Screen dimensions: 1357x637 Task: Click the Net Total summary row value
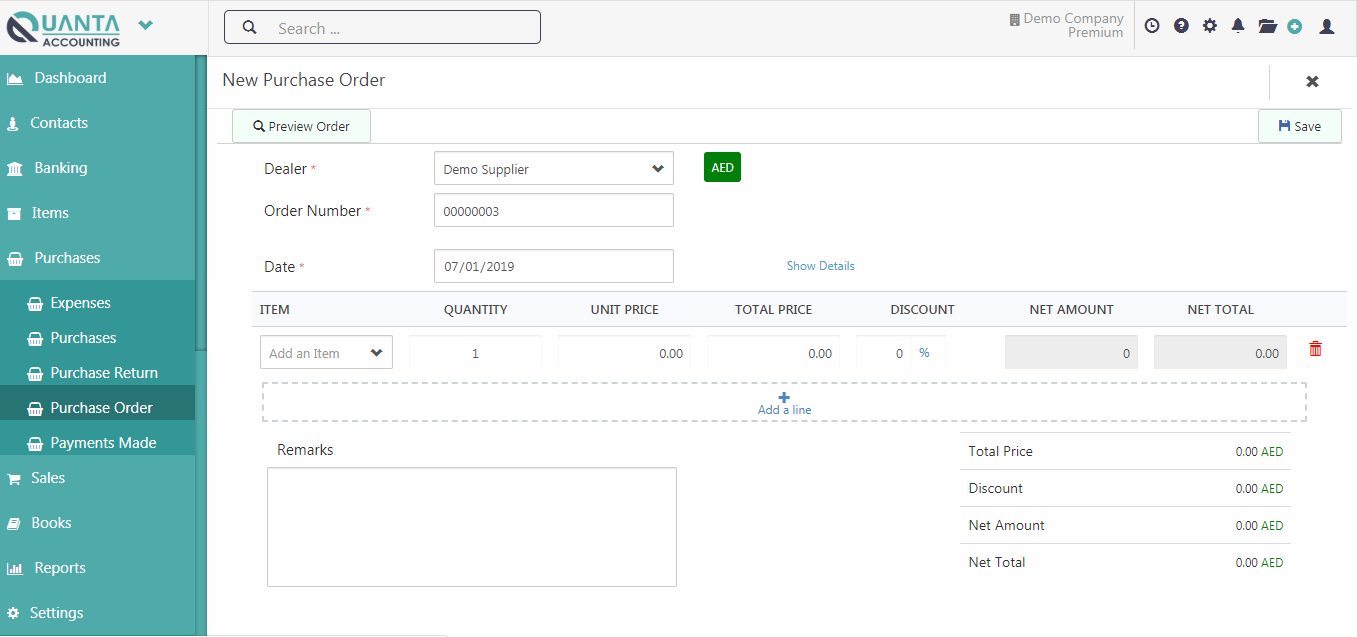(1259, 562)
